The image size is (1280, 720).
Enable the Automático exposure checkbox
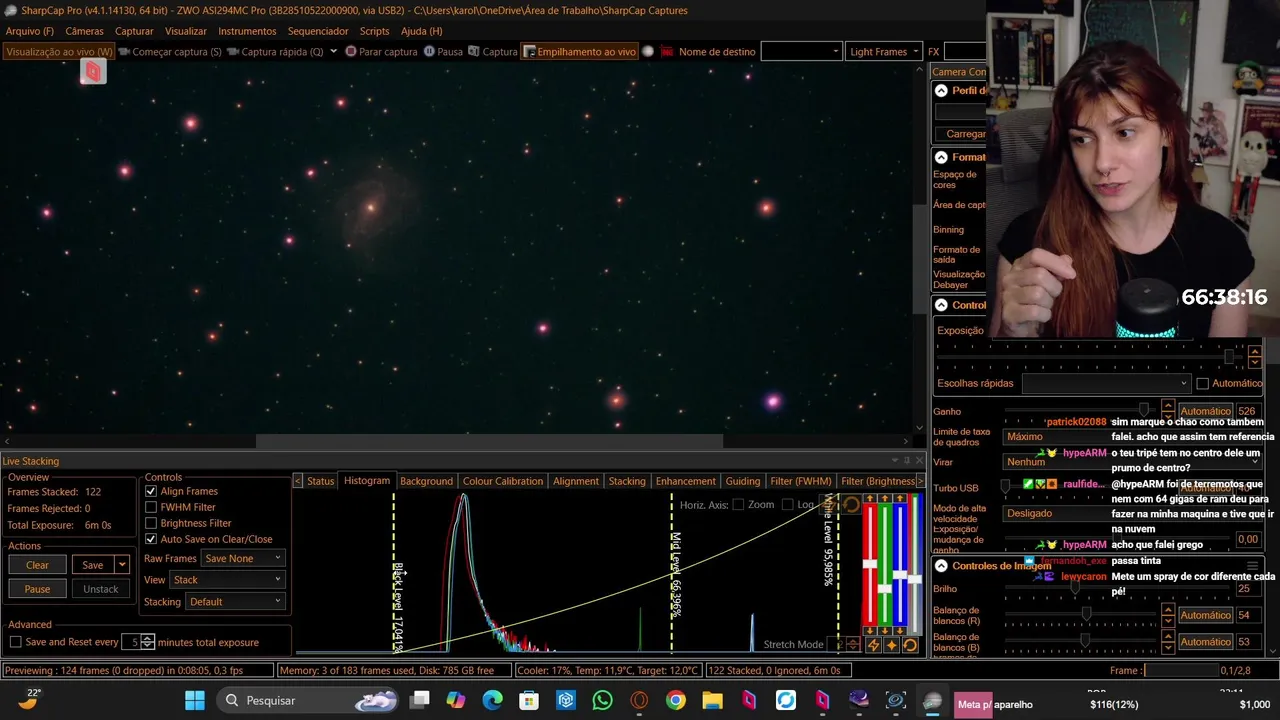pos(1203,383)
